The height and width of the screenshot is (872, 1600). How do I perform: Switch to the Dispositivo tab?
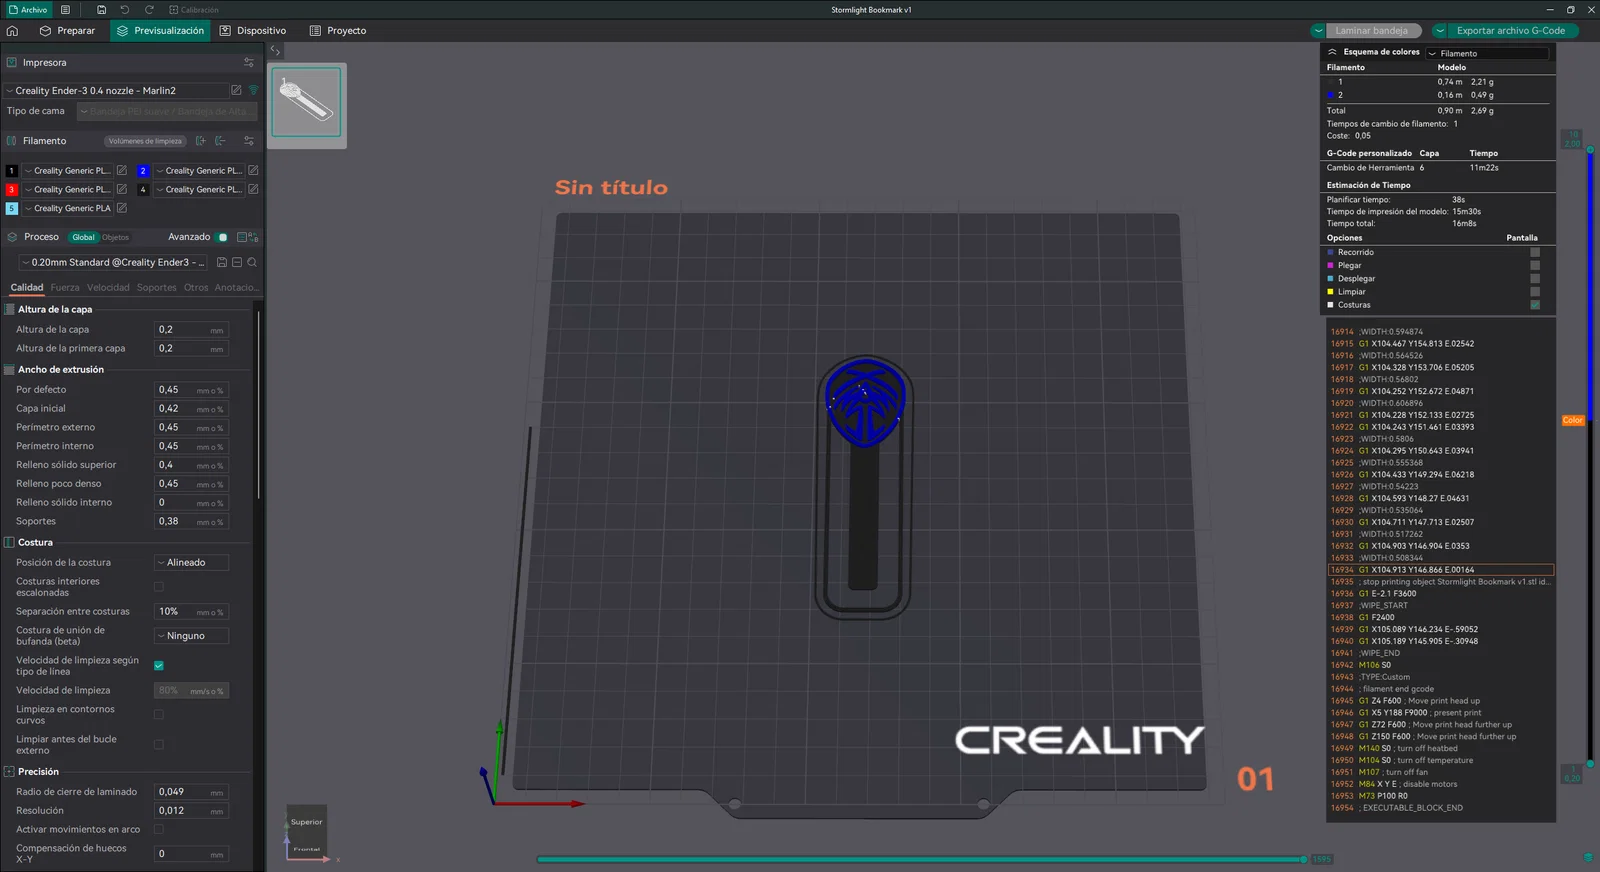coord(253,31)
